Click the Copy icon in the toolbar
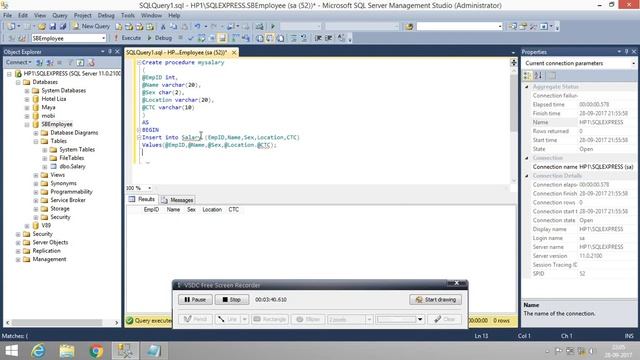 [173, 26]
